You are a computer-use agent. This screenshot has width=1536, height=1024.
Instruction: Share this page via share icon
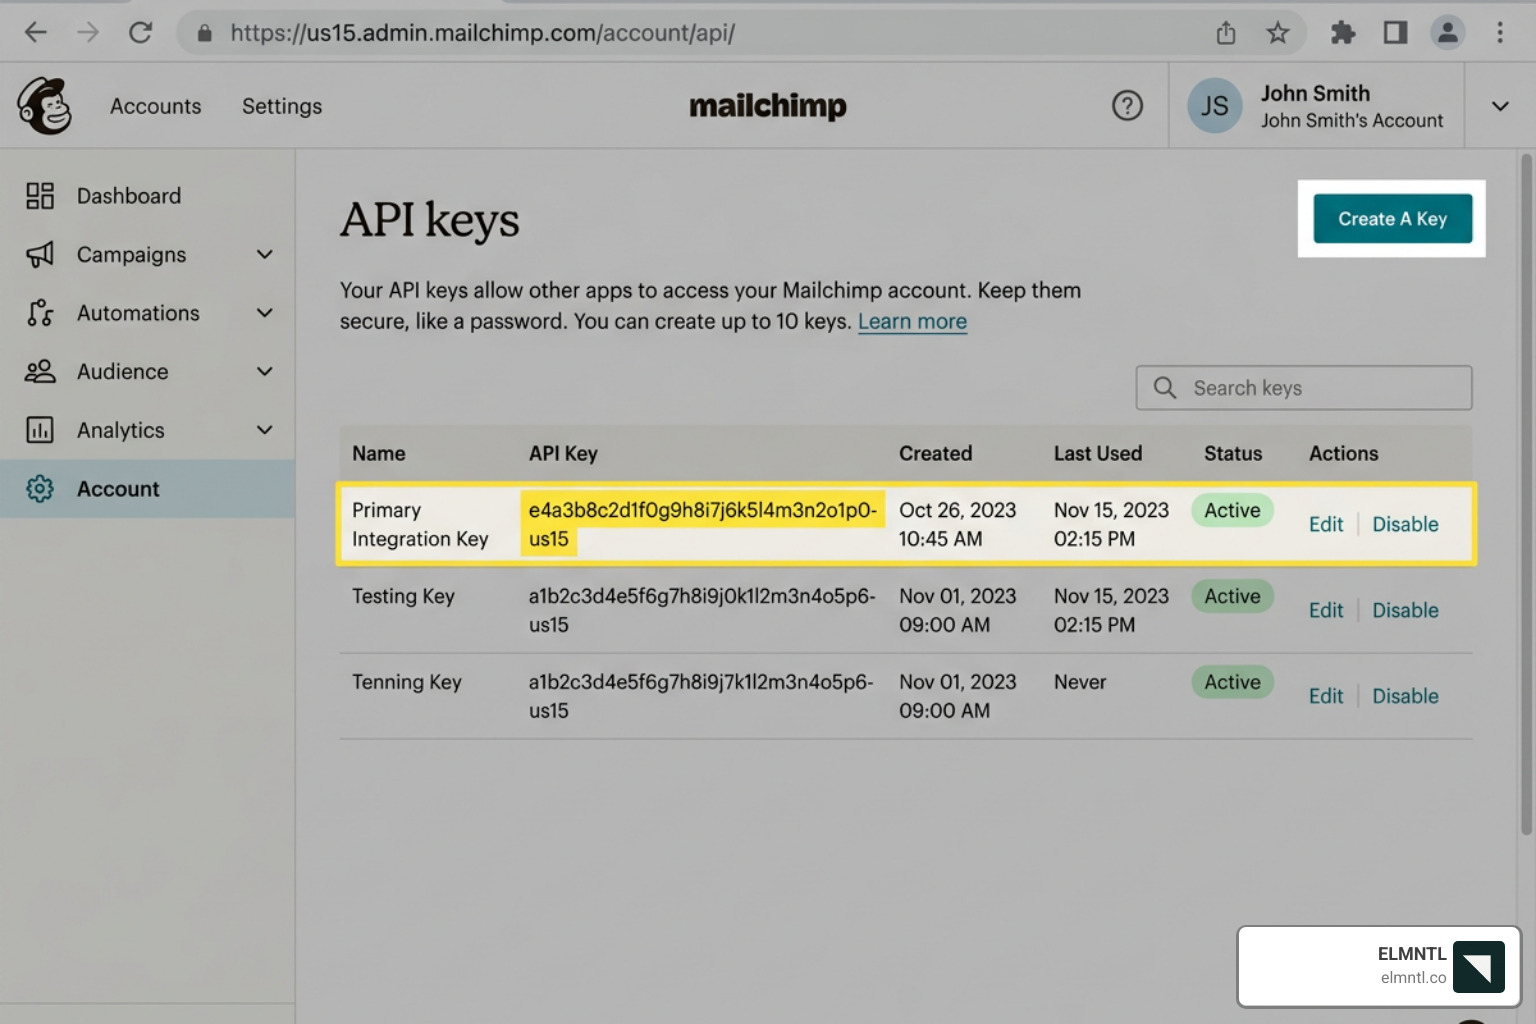(x=1226, y=33)
